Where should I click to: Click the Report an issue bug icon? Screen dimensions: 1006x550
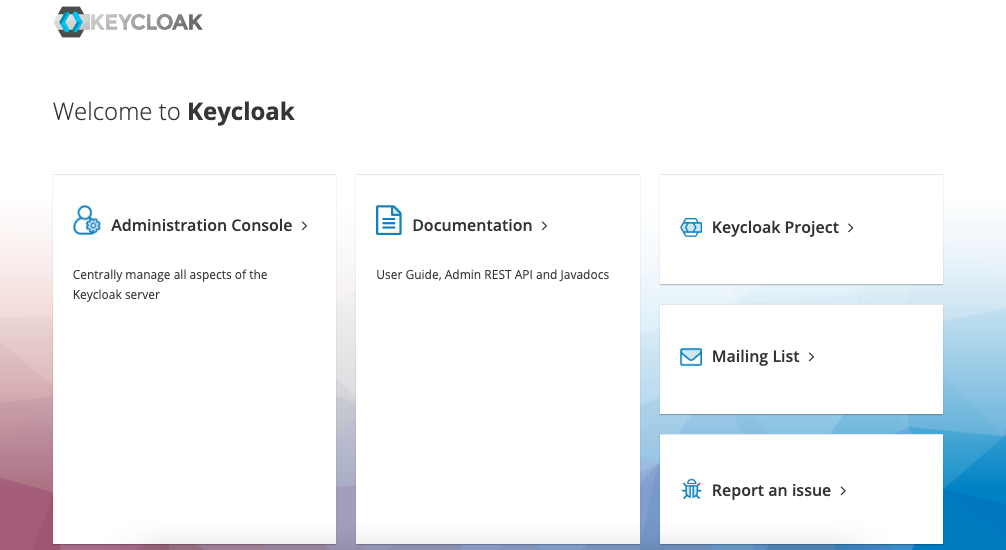coord(691,490)
